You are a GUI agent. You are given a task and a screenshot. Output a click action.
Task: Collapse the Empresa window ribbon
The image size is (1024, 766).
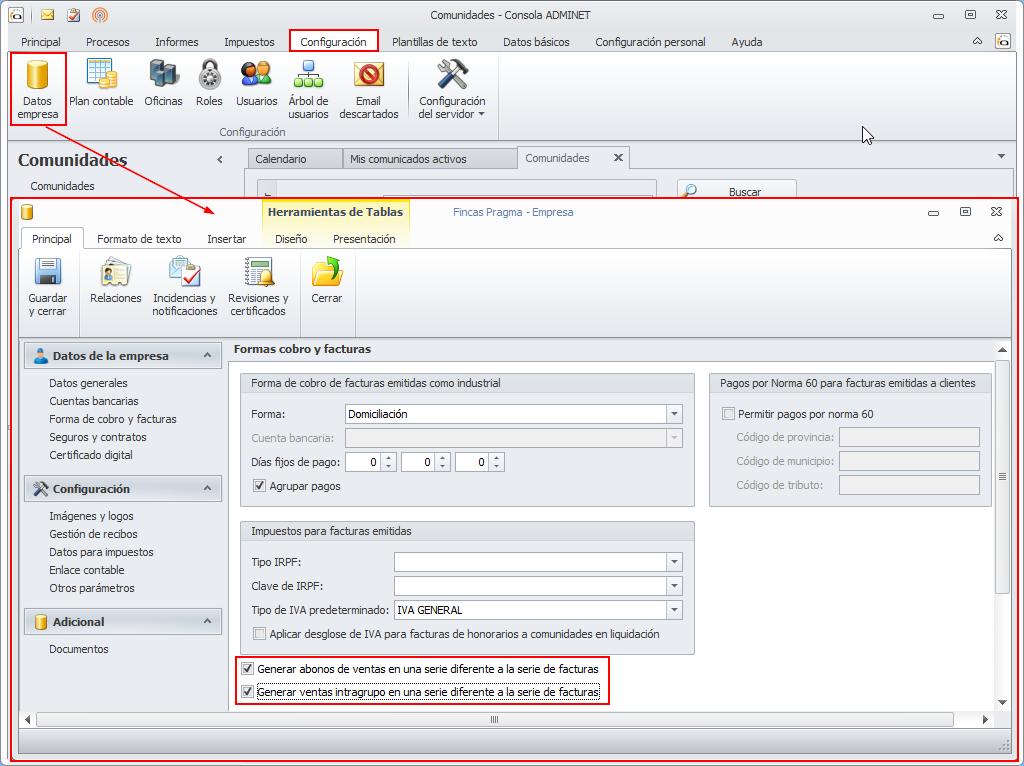[x=999, y=238]
